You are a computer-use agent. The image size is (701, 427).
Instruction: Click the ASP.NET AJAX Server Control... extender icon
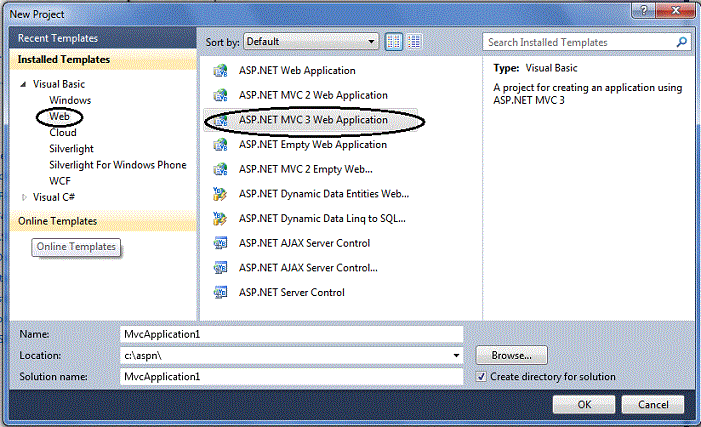pyautogui.click(x=220, y=268)
